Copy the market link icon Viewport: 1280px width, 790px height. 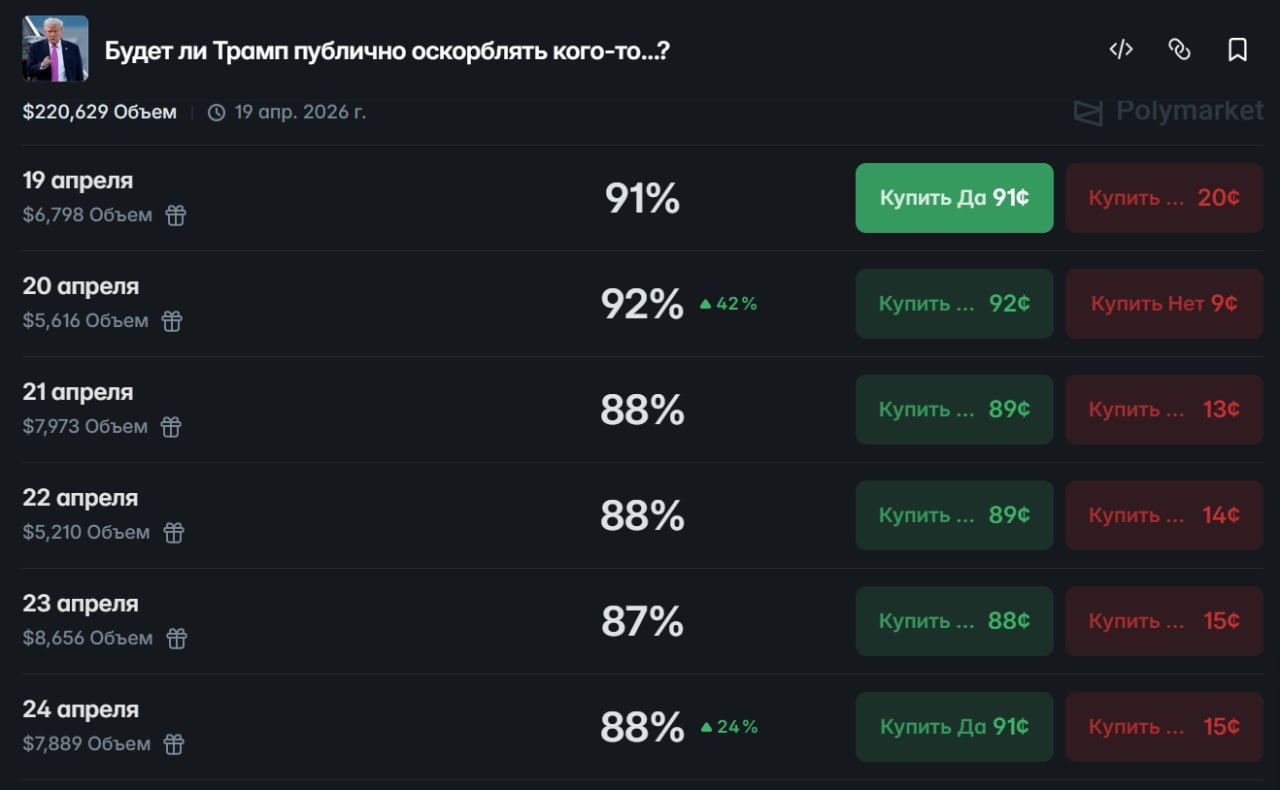1179,50
